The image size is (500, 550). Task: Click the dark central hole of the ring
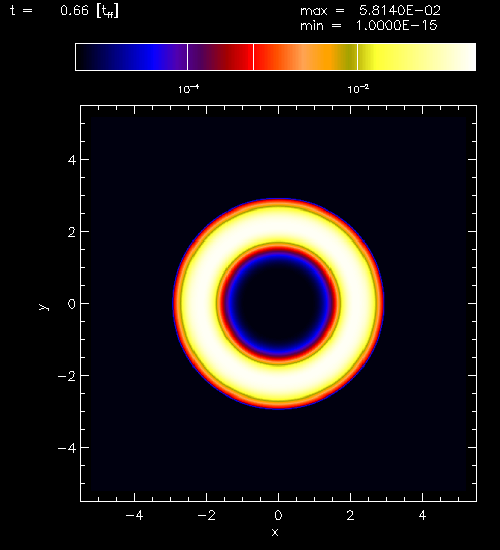[278, 303]
